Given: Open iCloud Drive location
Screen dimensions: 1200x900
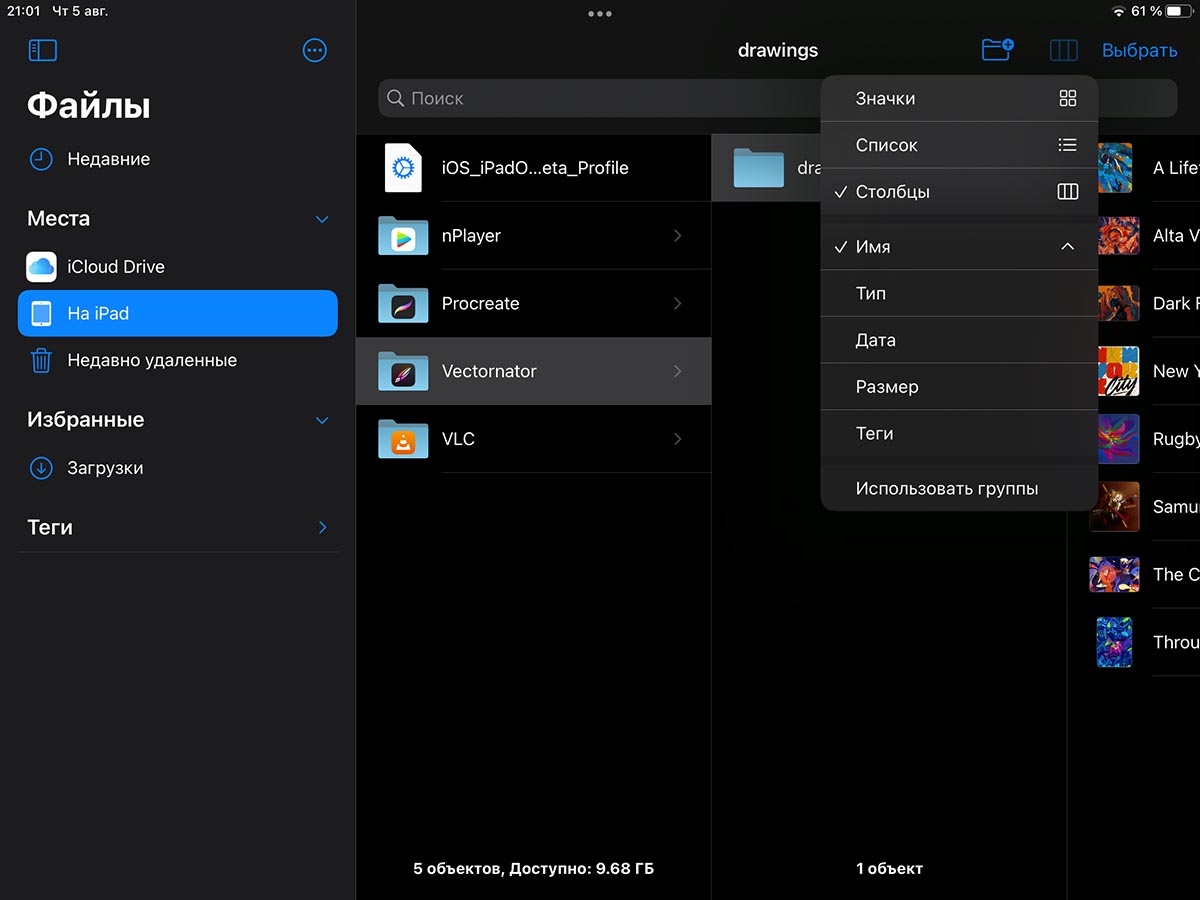Looking at the screenshot, I should click(x=115, y=267).
